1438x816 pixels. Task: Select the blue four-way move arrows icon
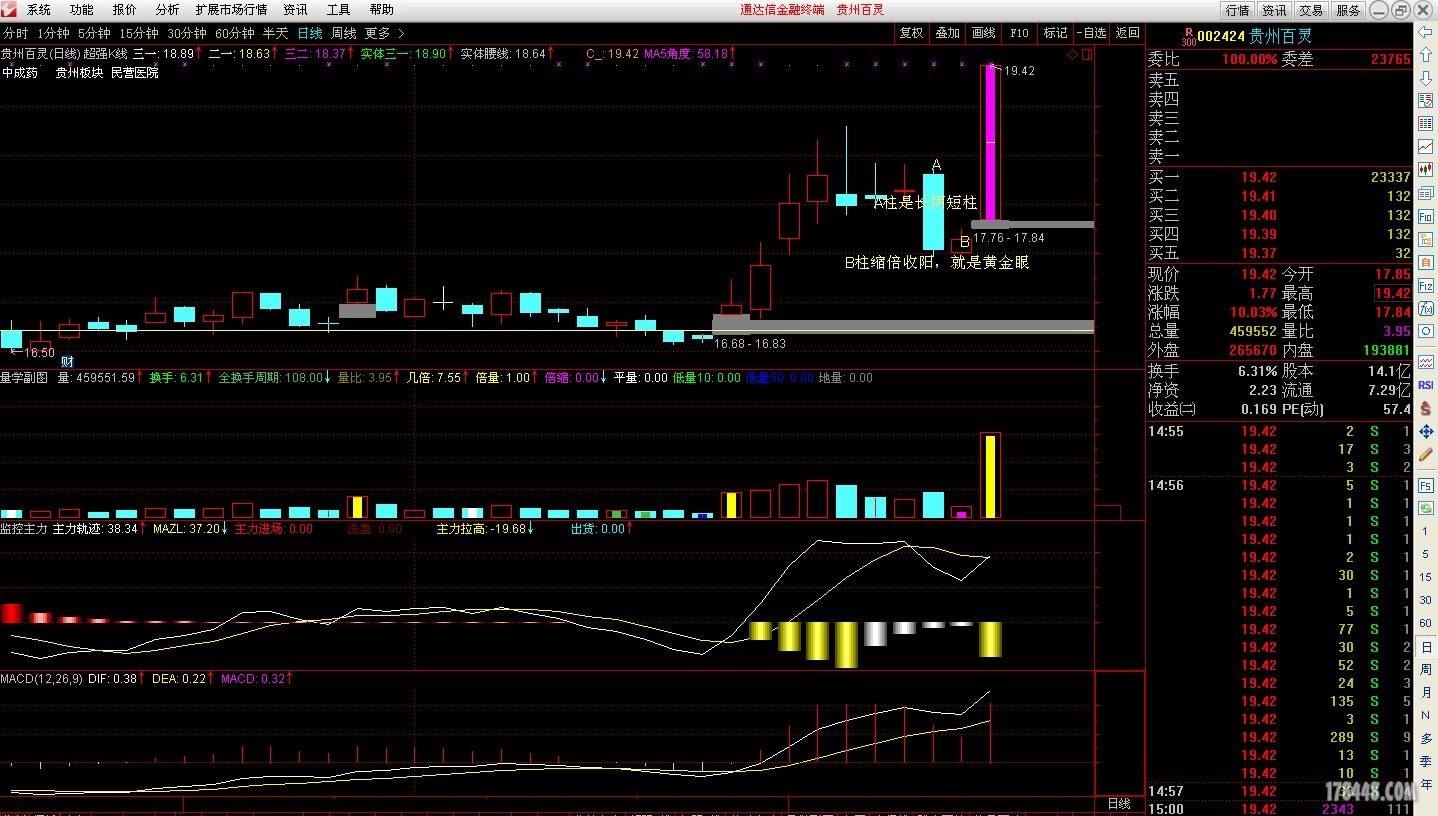click(1425, 432)
